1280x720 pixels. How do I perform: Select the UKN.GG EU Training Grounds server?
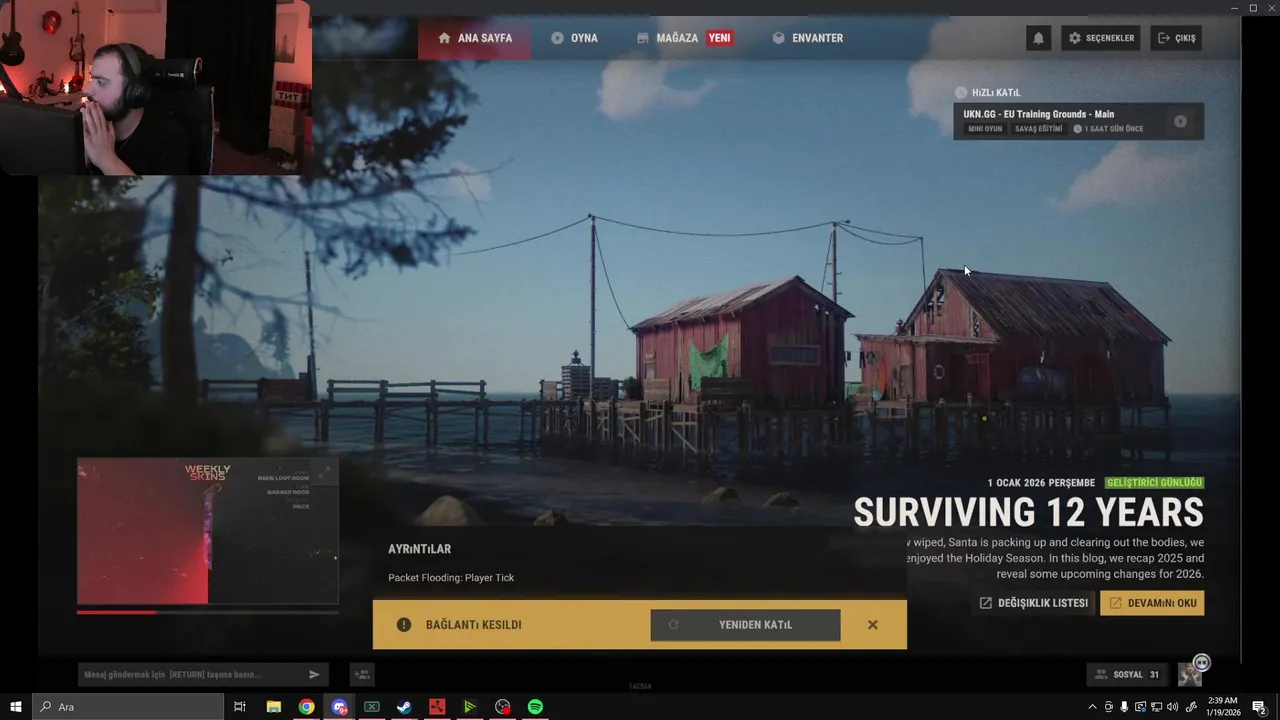click(x=1078, y=121)
